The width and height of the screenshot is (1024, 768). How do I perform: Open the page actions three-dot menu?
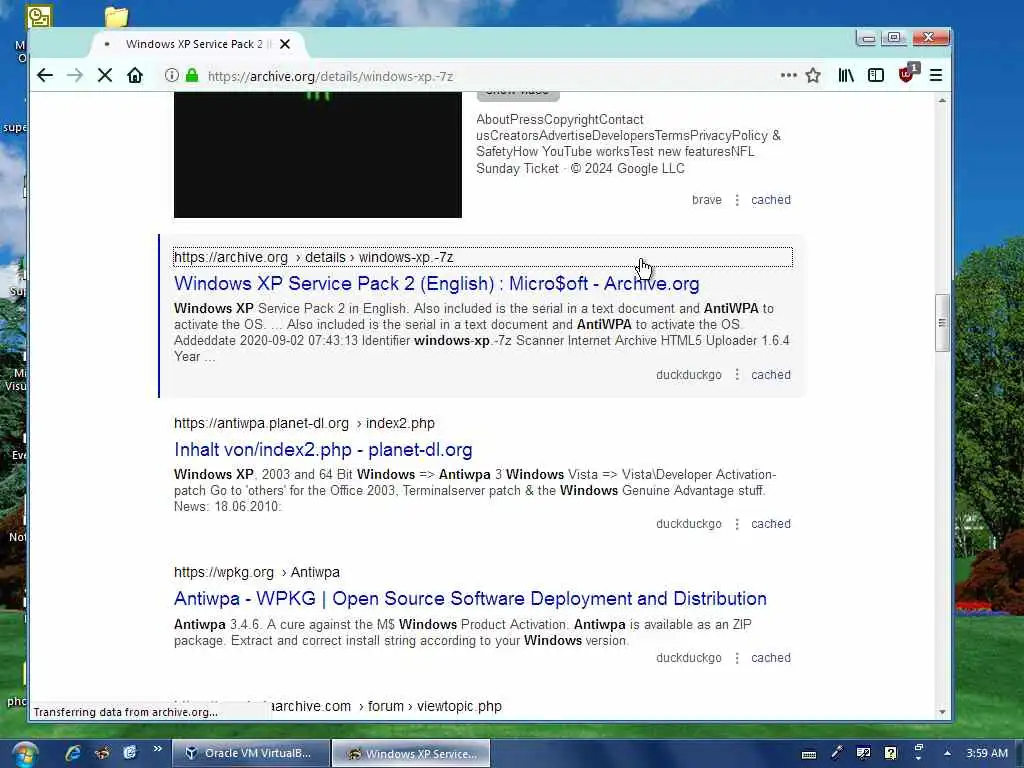coord(788,76)
